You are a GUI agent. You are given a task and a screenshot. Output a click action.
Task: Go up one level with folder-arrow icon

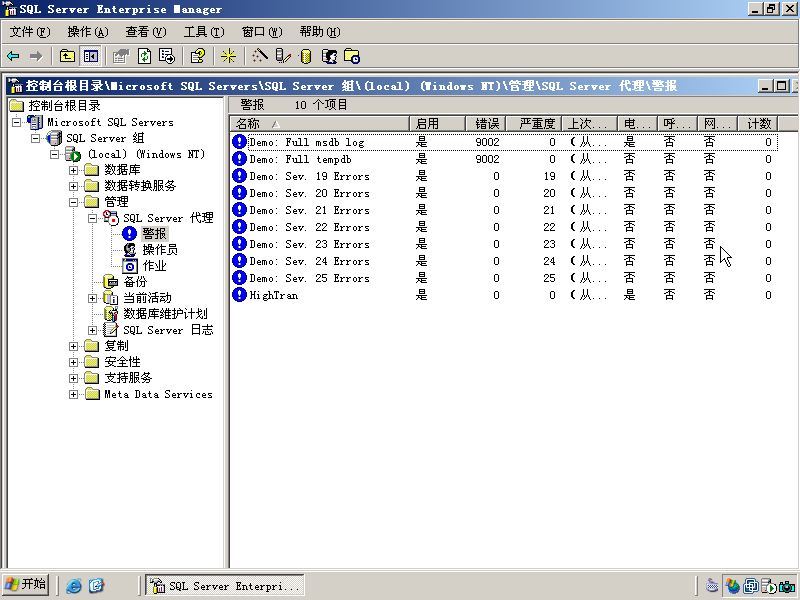click(x=67, y=56)
